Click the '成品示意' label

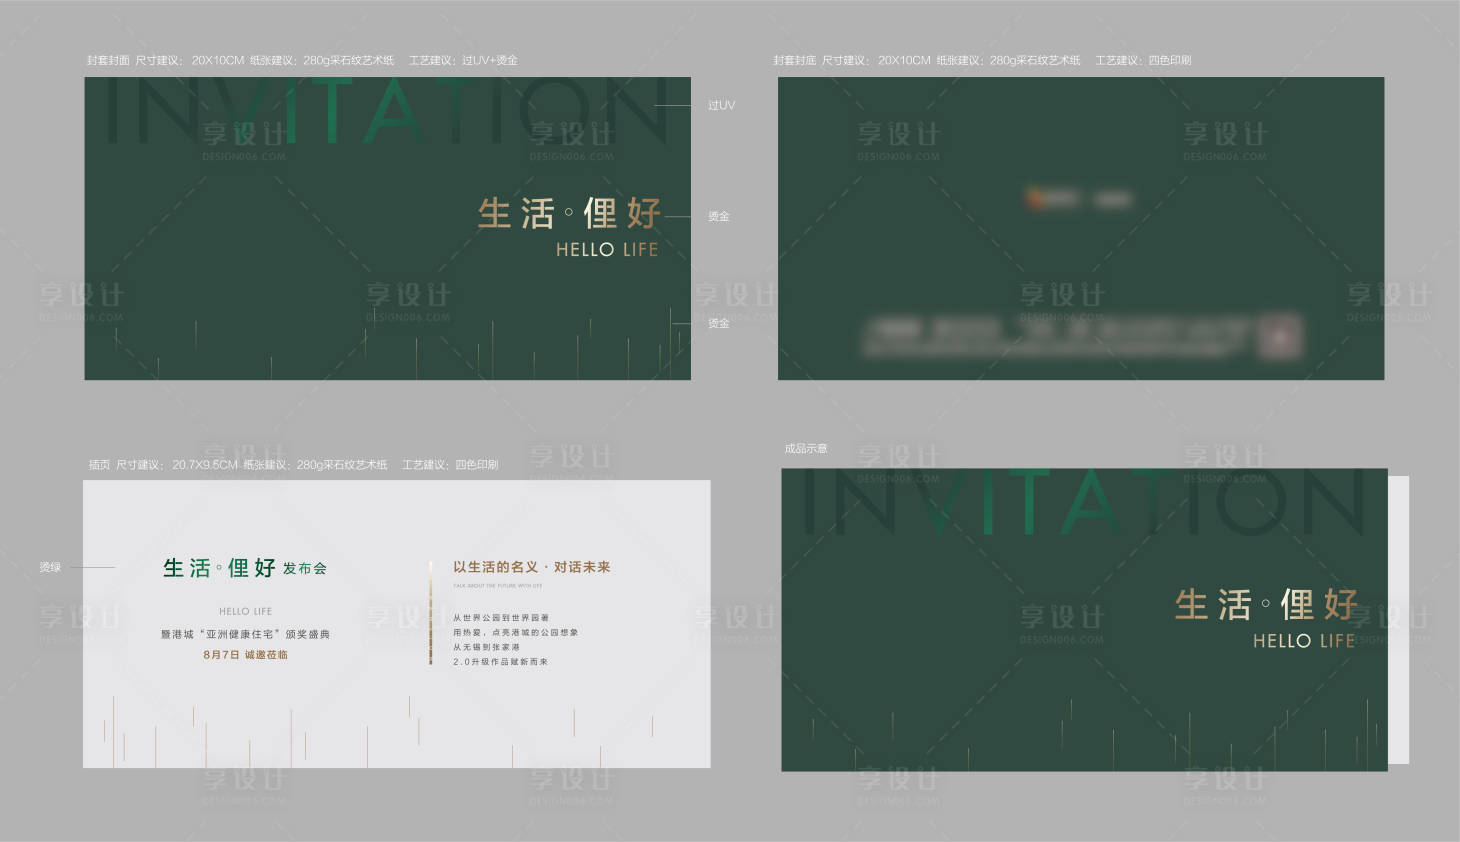(x=806, y=448)
